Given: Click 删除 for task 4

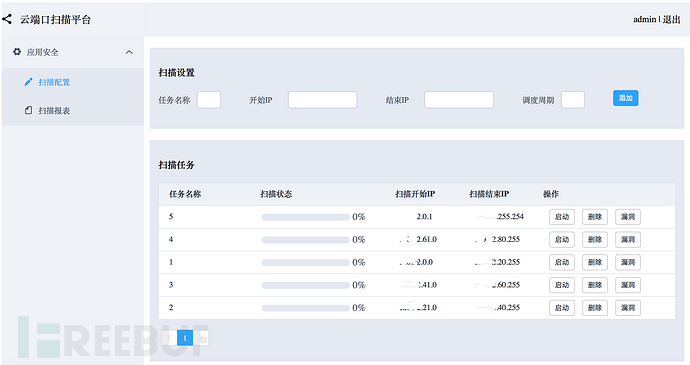Looking at the screenshot, I should coord(595,240).
